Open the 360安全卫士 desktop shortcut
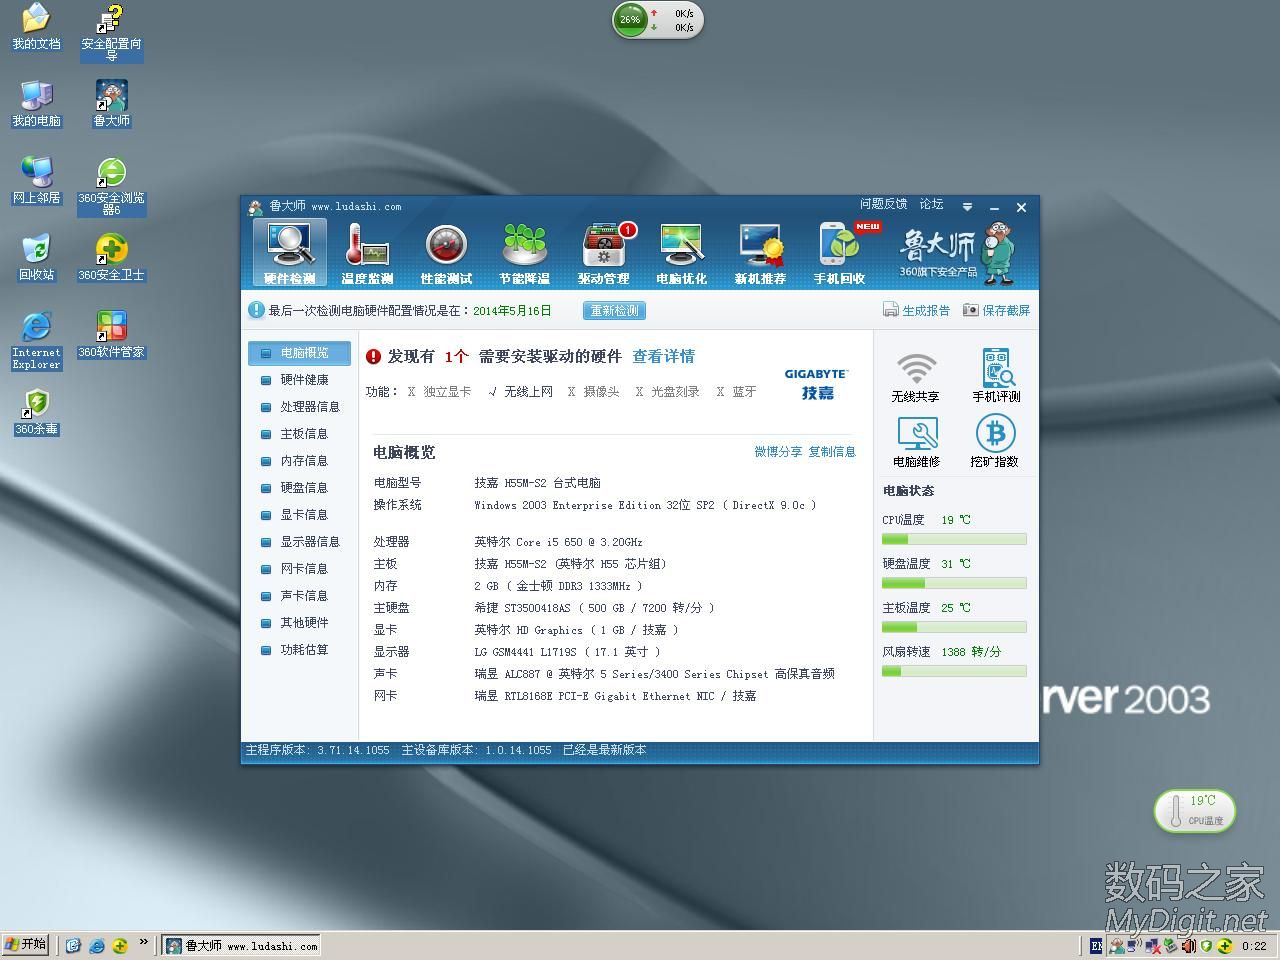 tap(111, 258)
